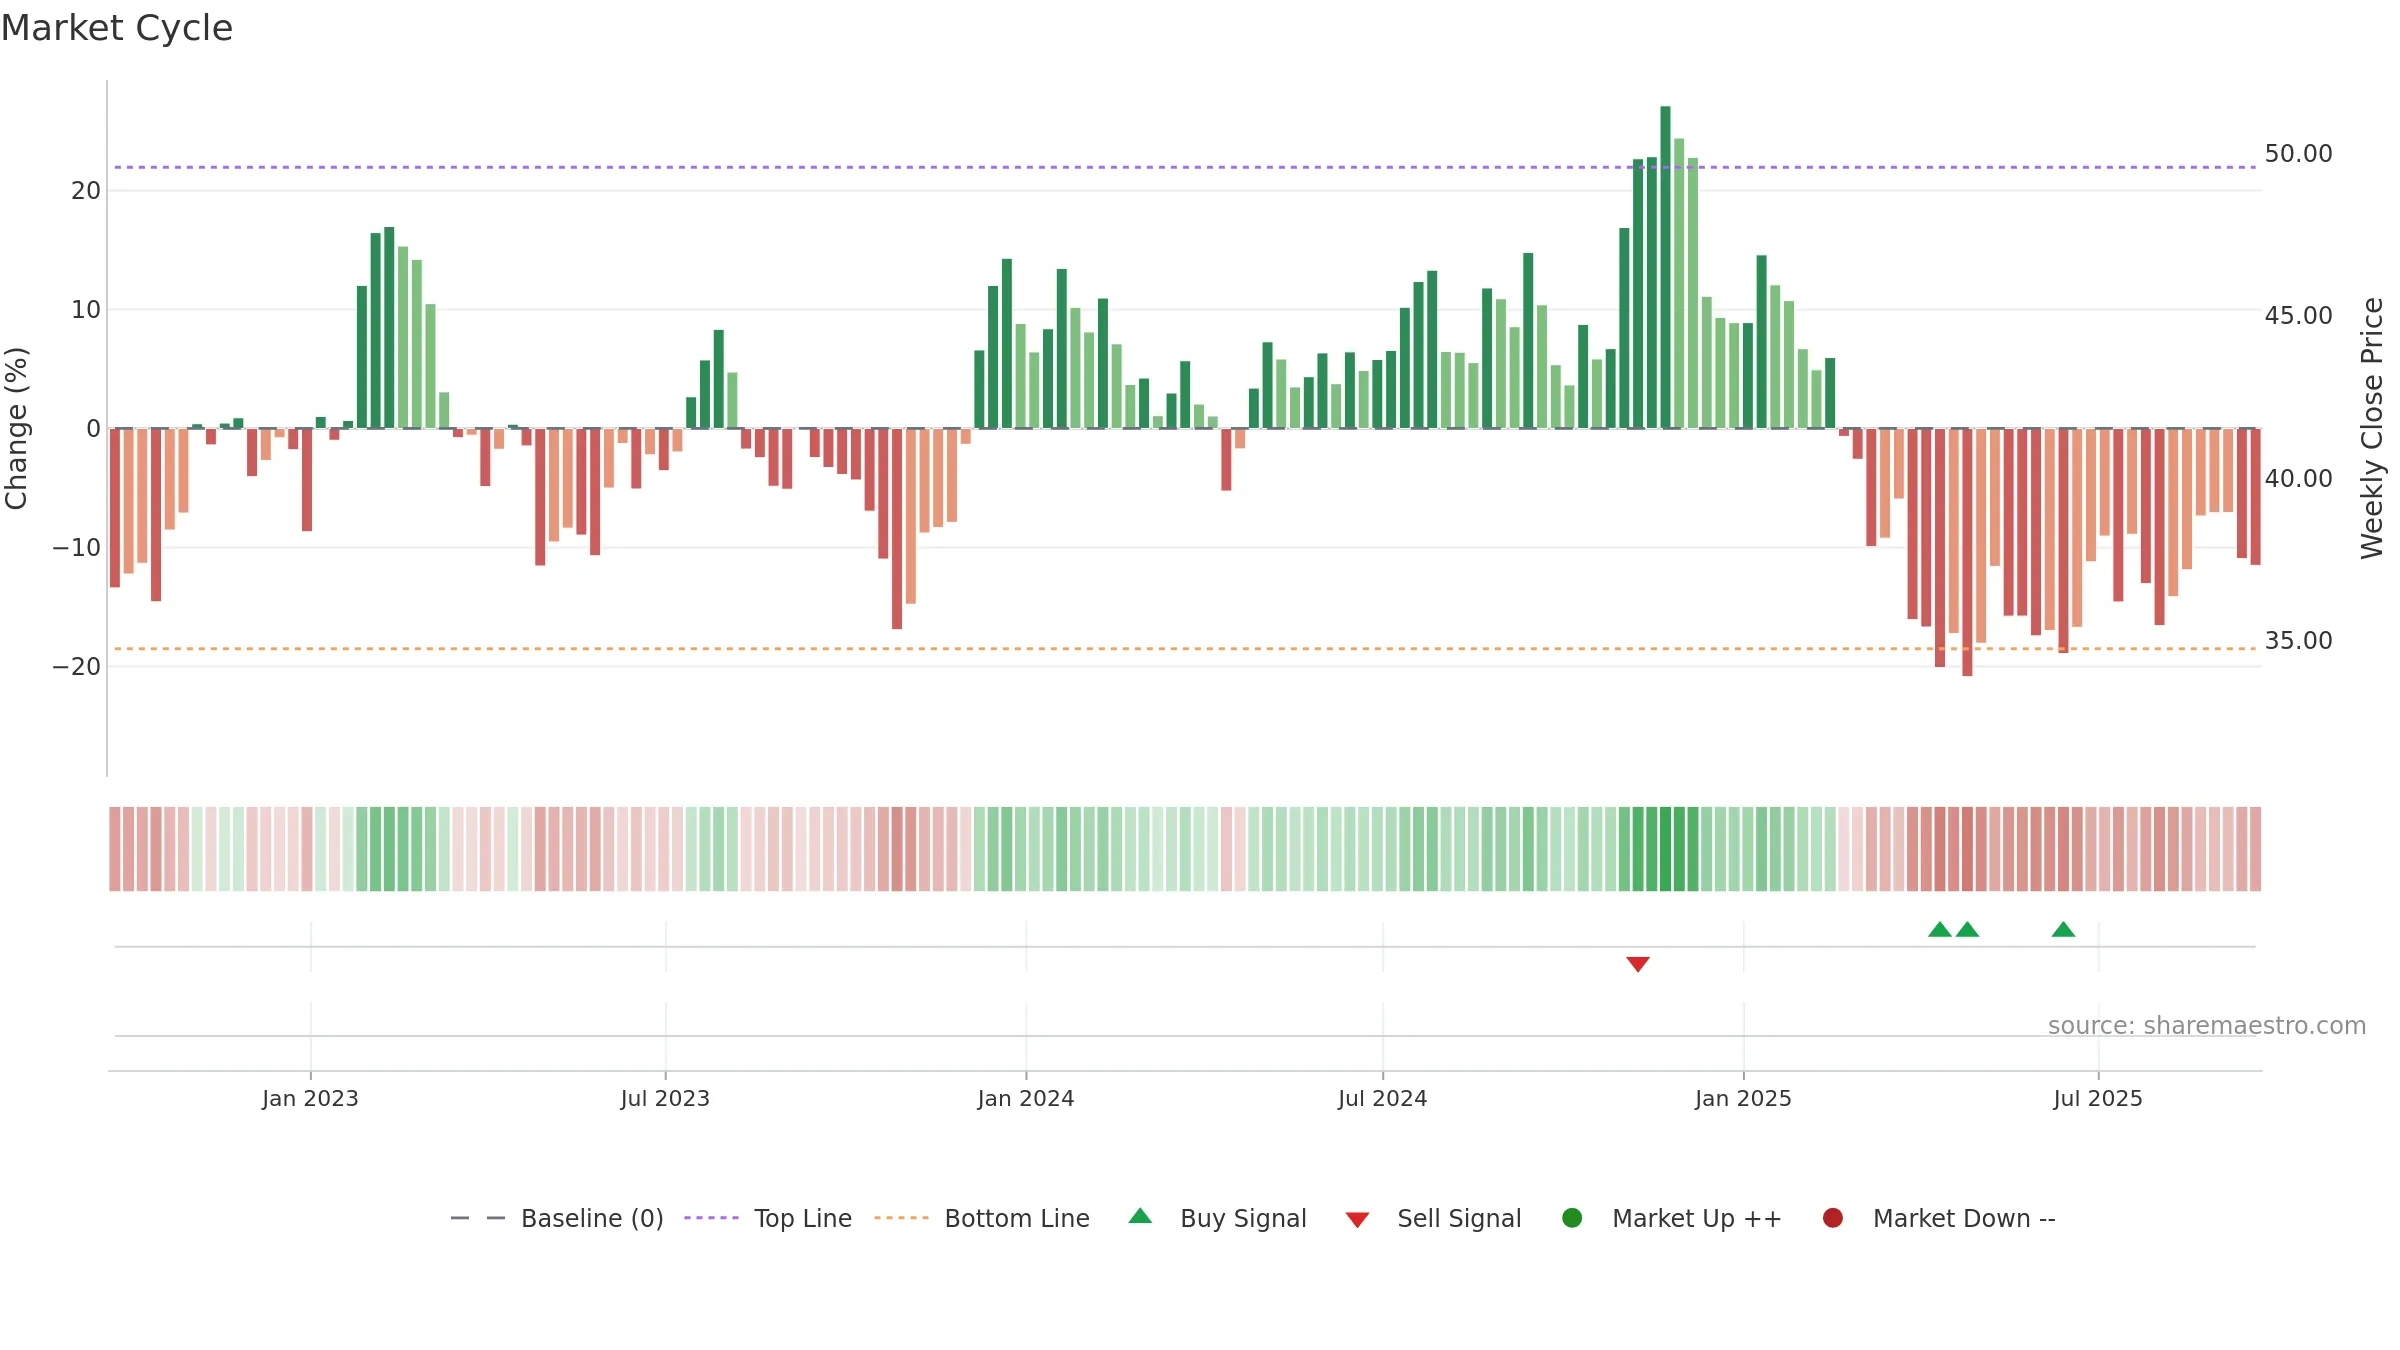Click the −10 change axis tick label
Viewport: 2400px width, 1350px height.
click(77, 548)
